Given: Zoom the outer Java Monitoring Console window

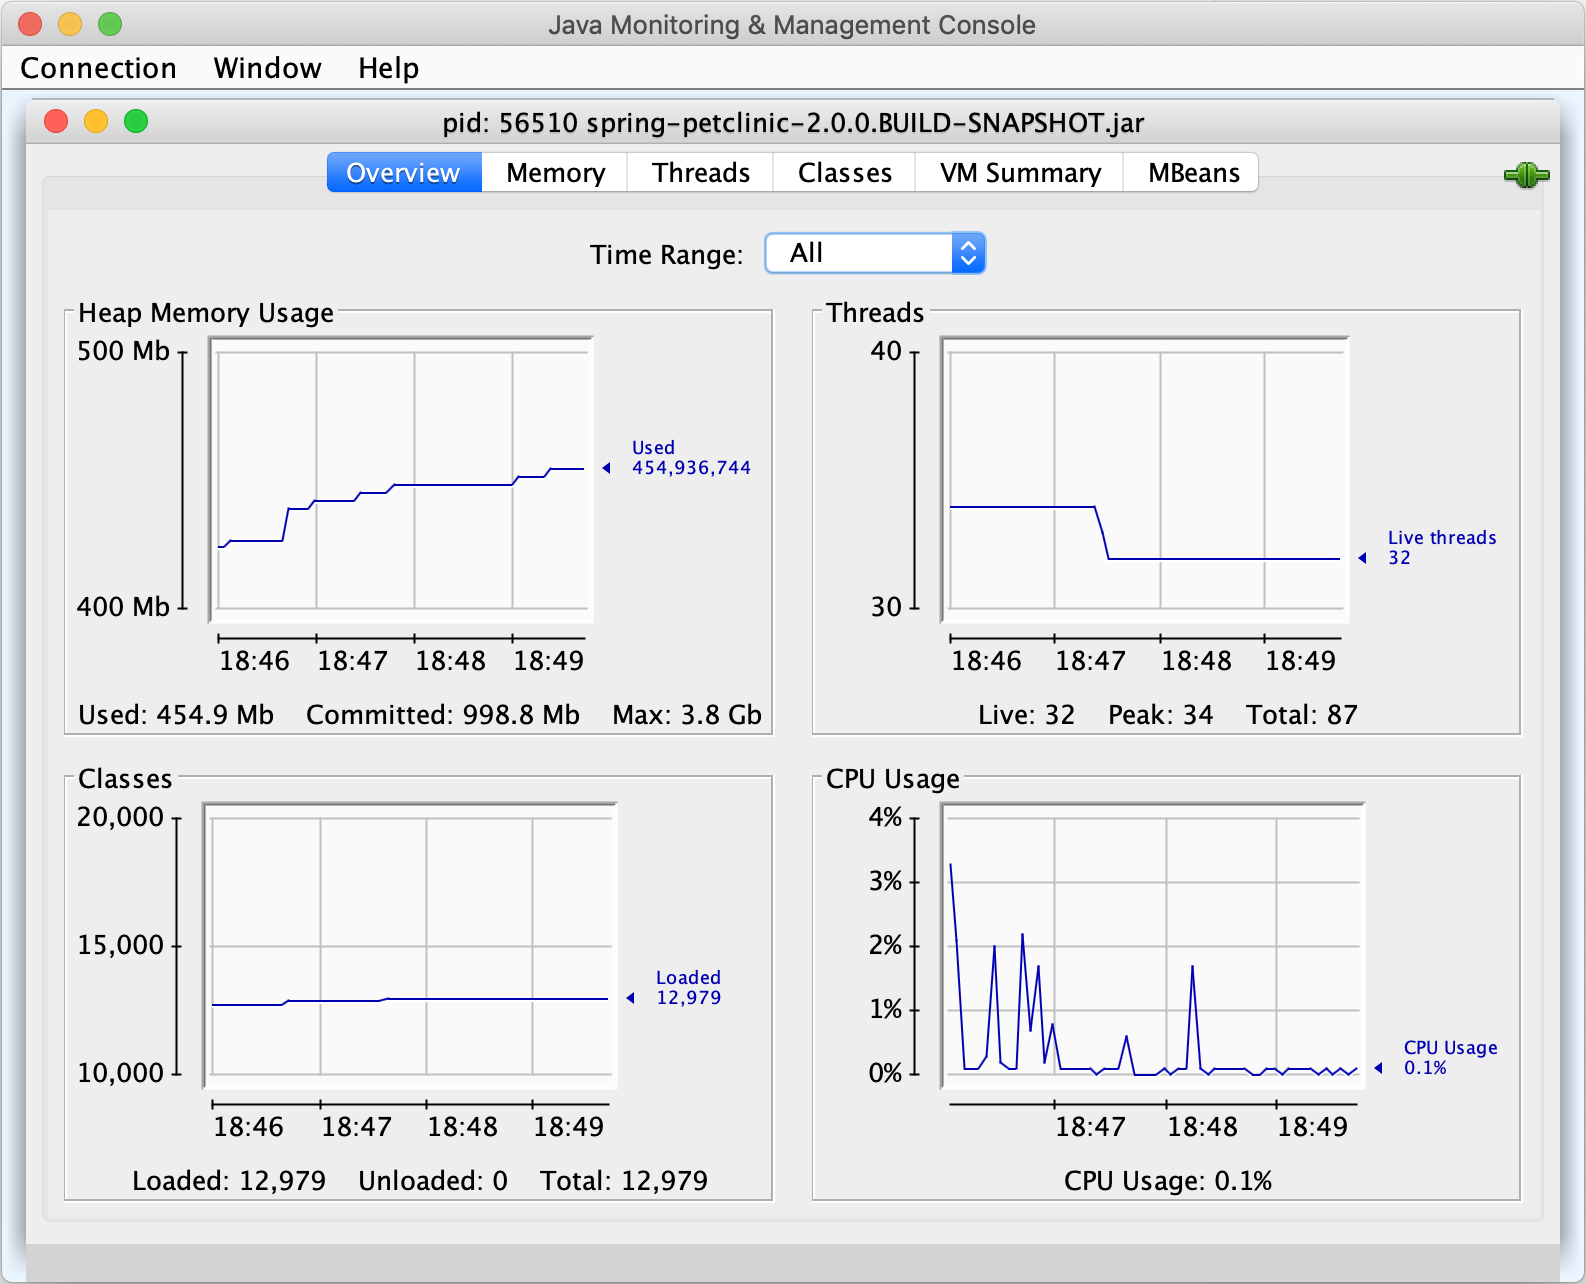Looking at the screenshot, I should (x=110, y=24).
